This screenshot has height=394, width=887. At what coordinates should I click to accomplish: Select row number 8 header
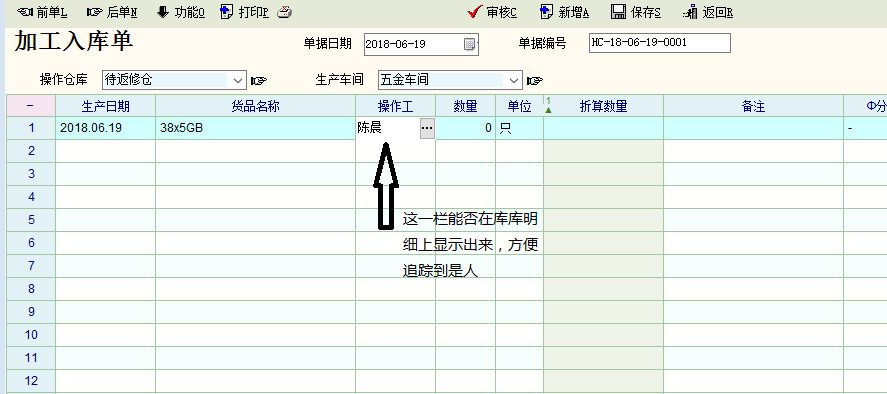[x=31, y=289]
